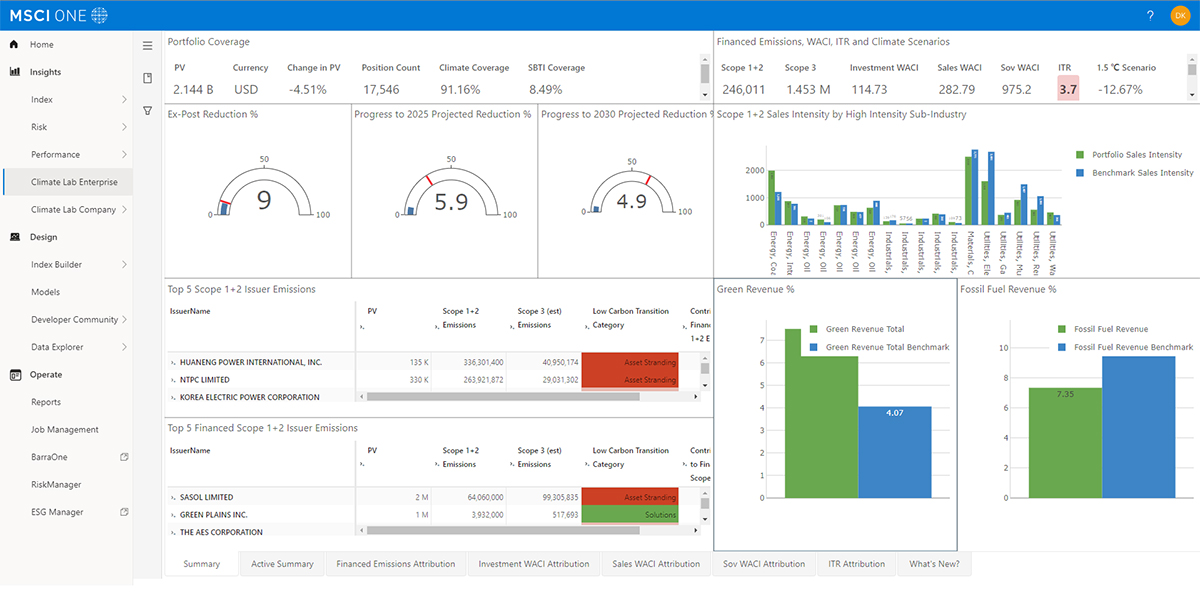Open the DK user profile avatar
1200x600 pixels.
click(1180, 15)
